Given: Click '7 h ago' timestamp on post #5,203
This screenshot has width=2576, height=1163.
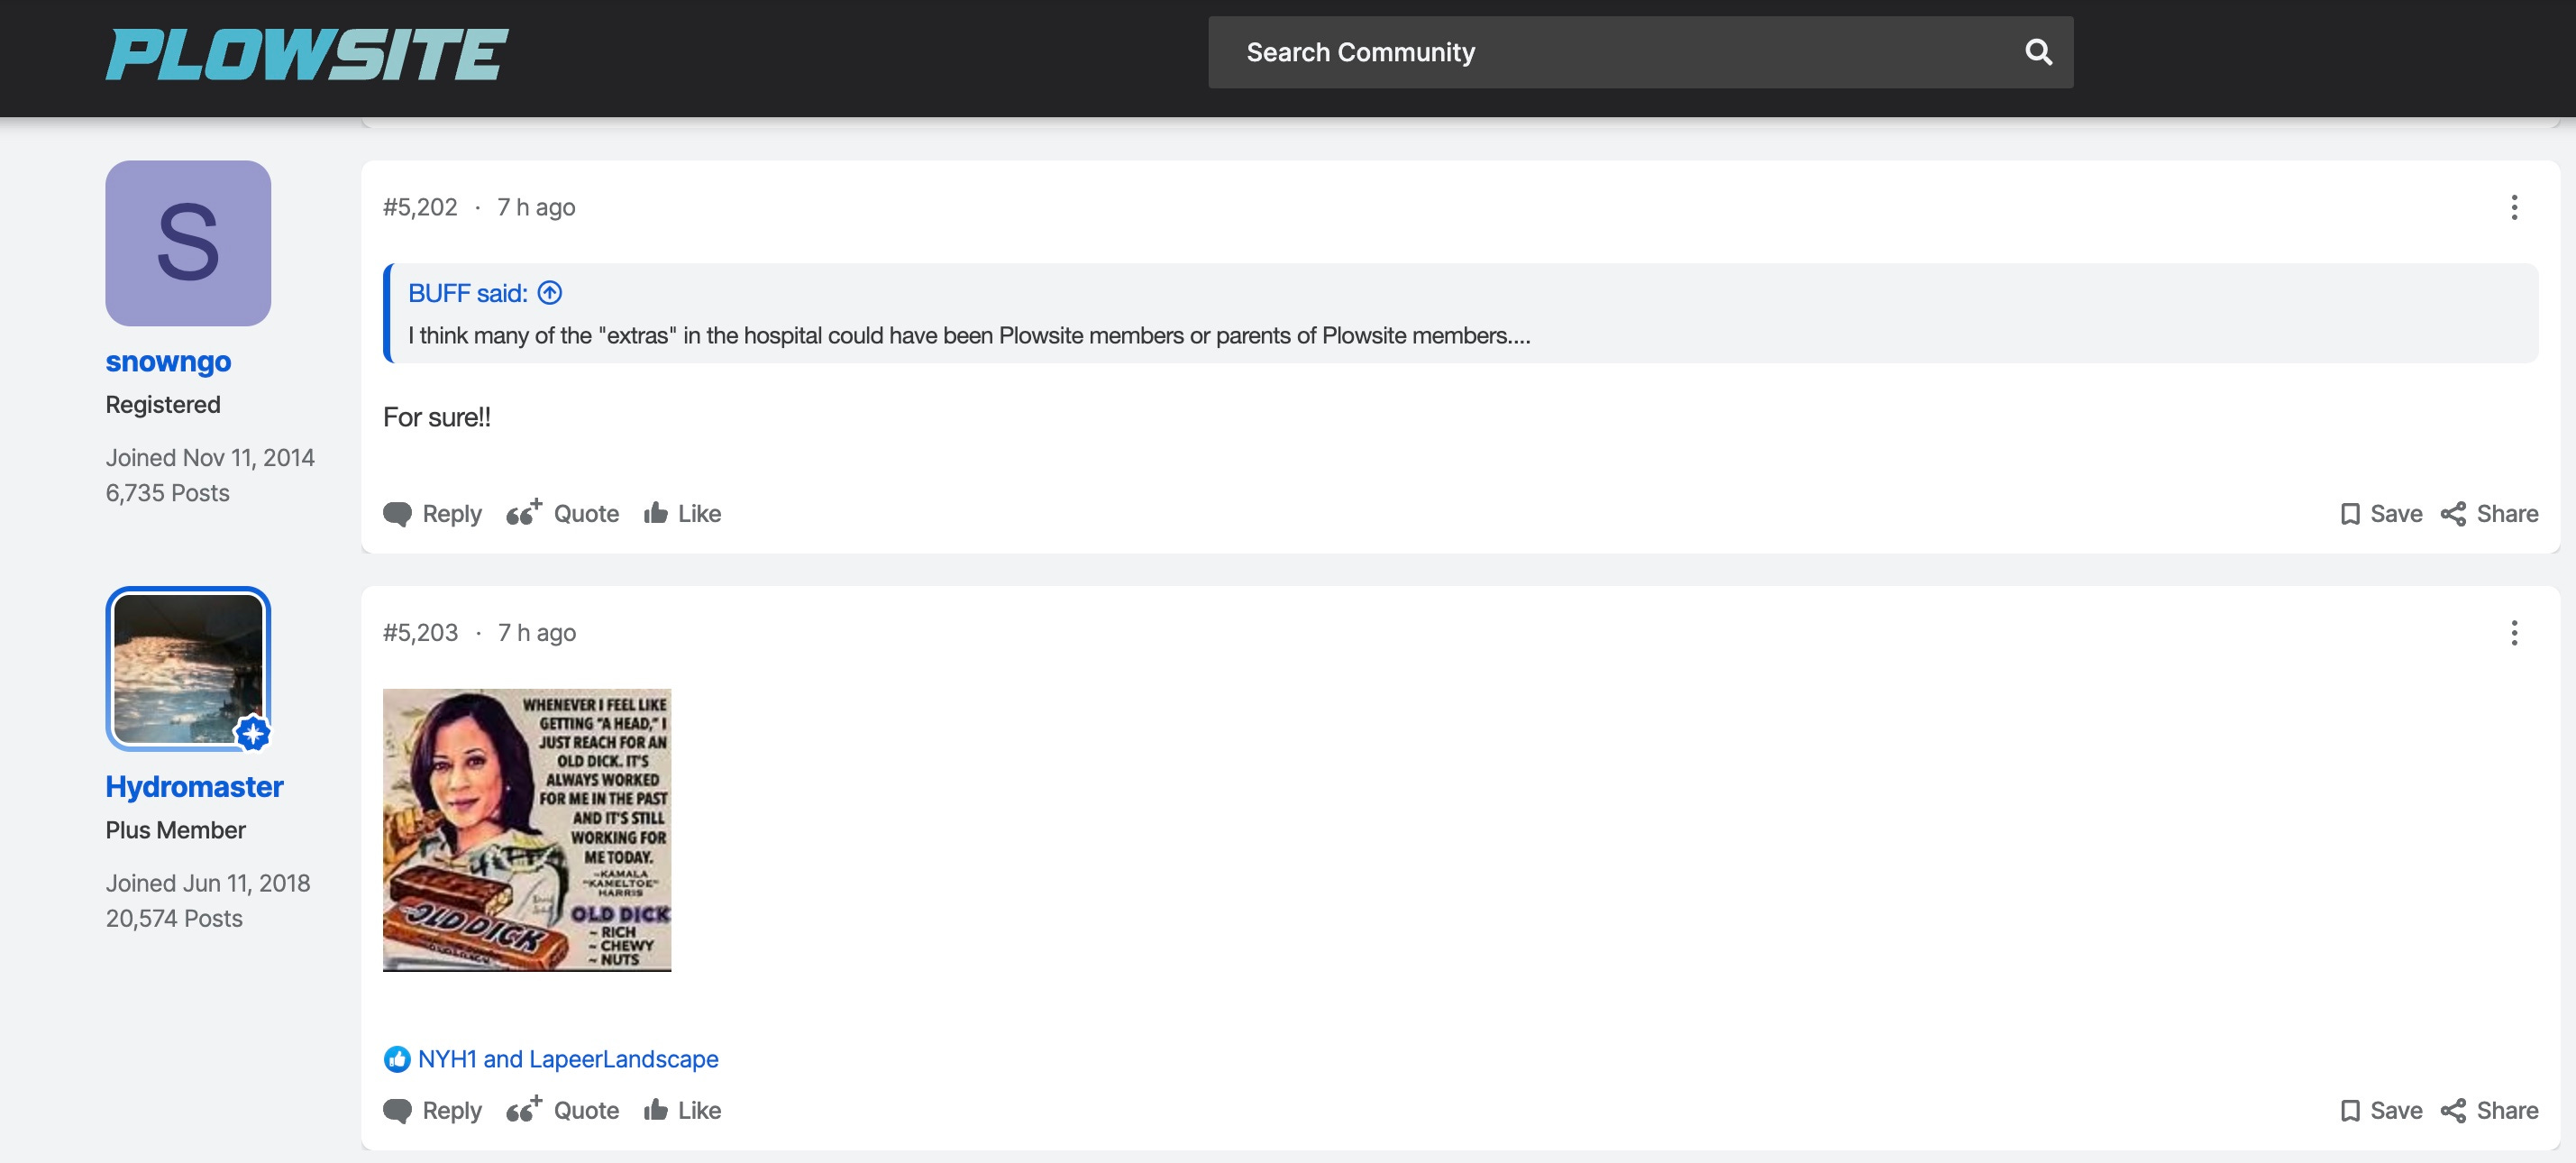Looking at the screenshot, I should click(537, 632).
